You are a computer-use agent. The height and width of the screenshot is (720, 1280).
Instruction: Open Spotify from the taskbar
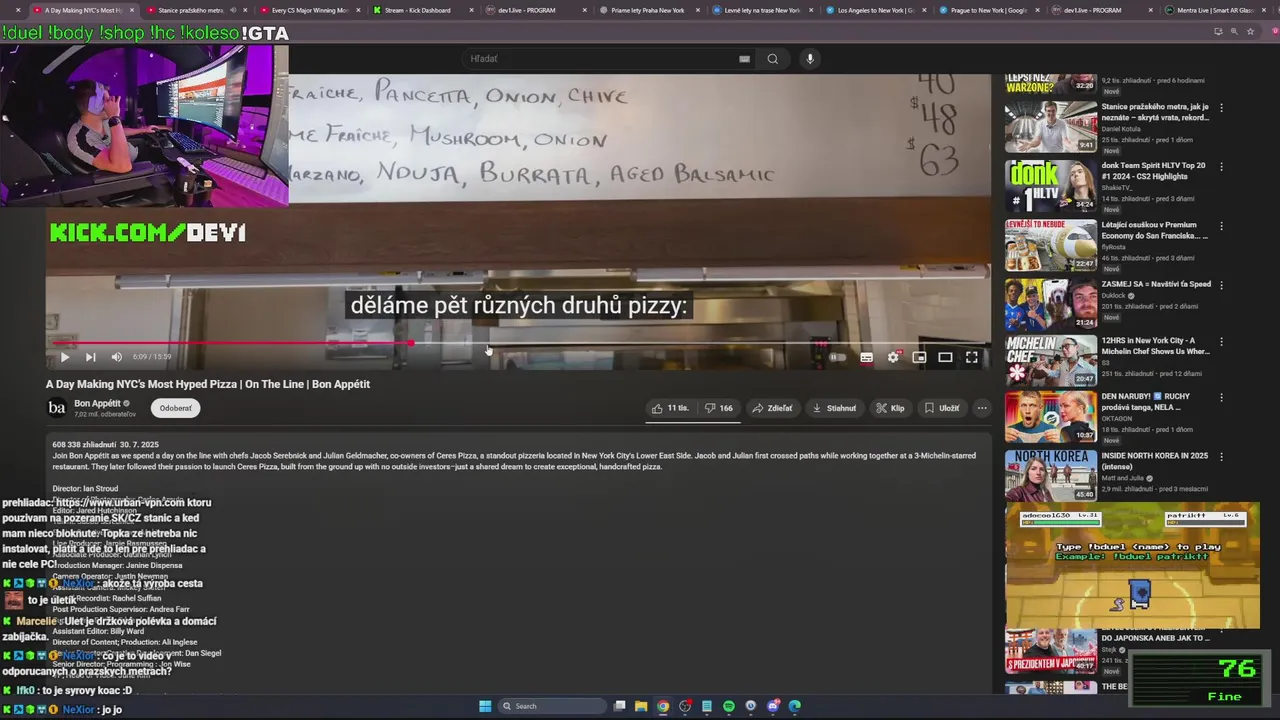point(729,706)
